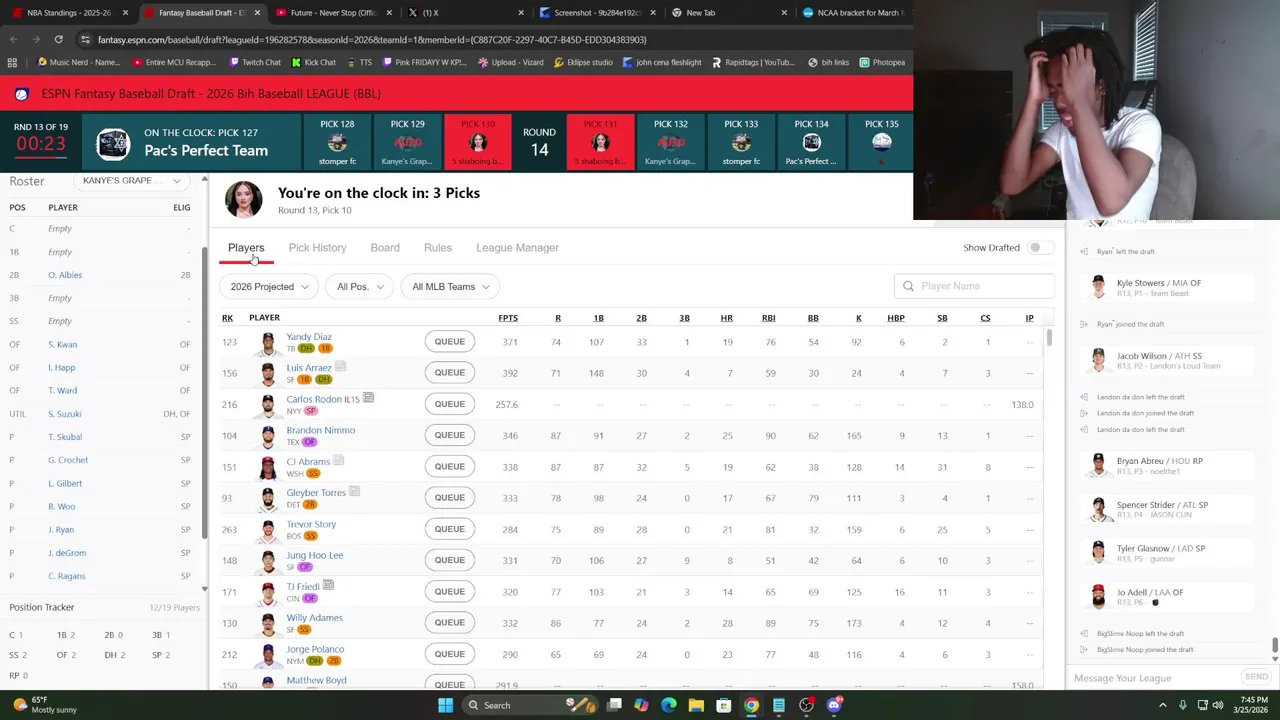Open the Kanye's Grape roster dropdown
The height and width of the screenshot is (720, 1280).
pos(132,181)
